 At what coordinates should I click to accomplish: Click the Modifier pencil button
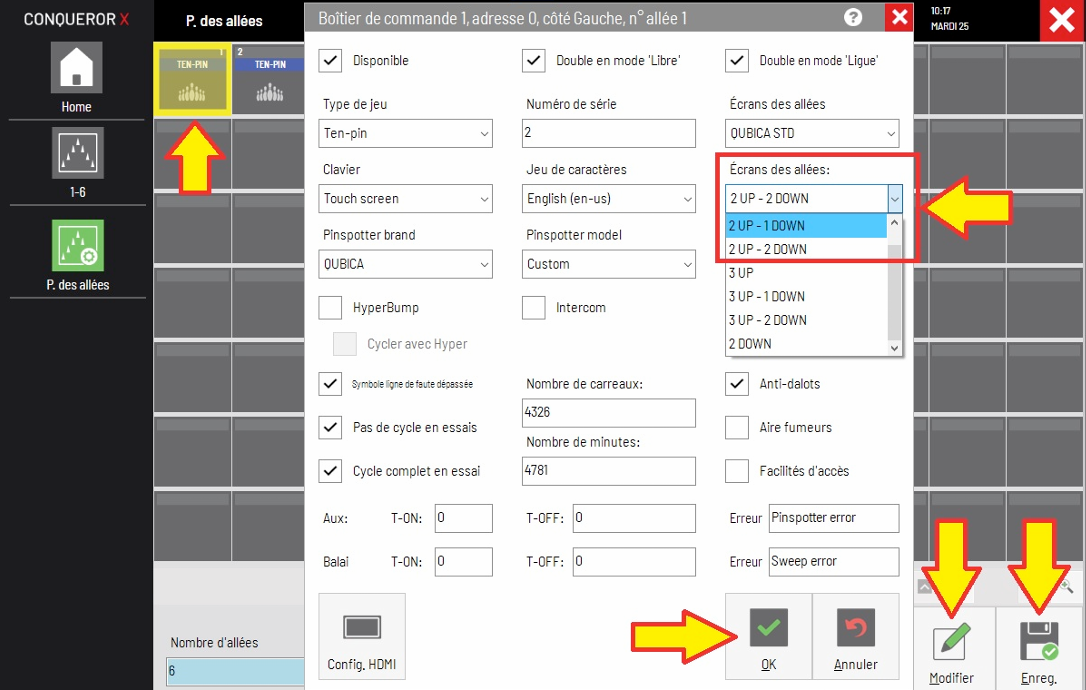tap(952, 650)
